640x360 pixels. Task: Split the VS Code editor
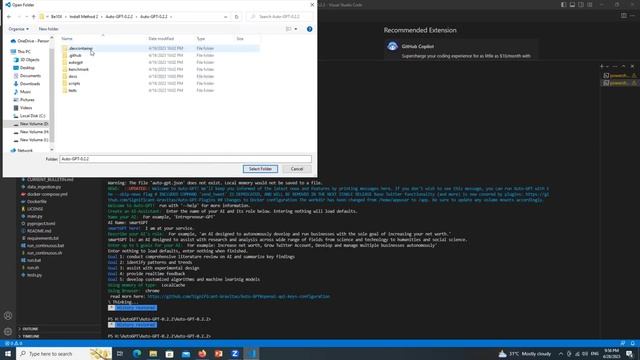624,16
